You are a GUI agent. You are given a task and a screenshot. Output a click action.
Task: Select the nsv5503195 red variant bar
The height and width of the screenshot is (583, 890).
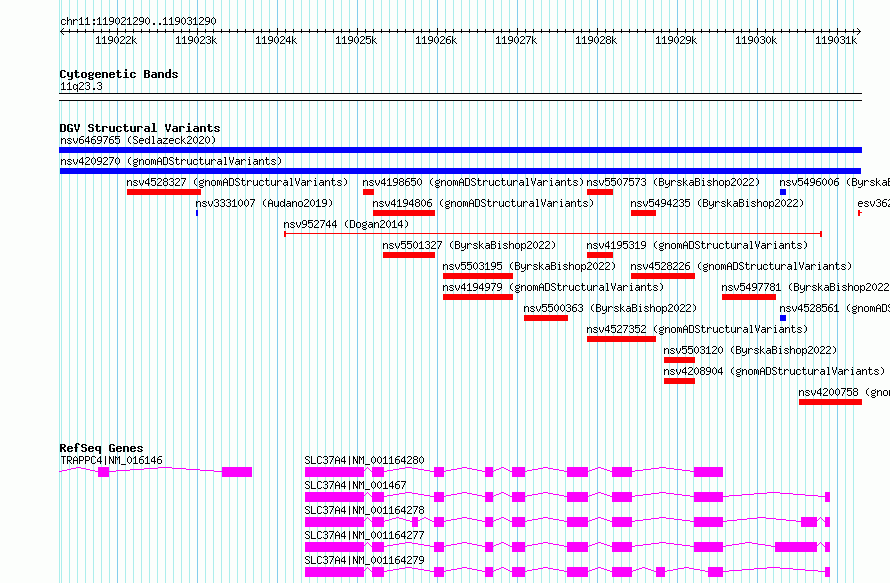478,276
